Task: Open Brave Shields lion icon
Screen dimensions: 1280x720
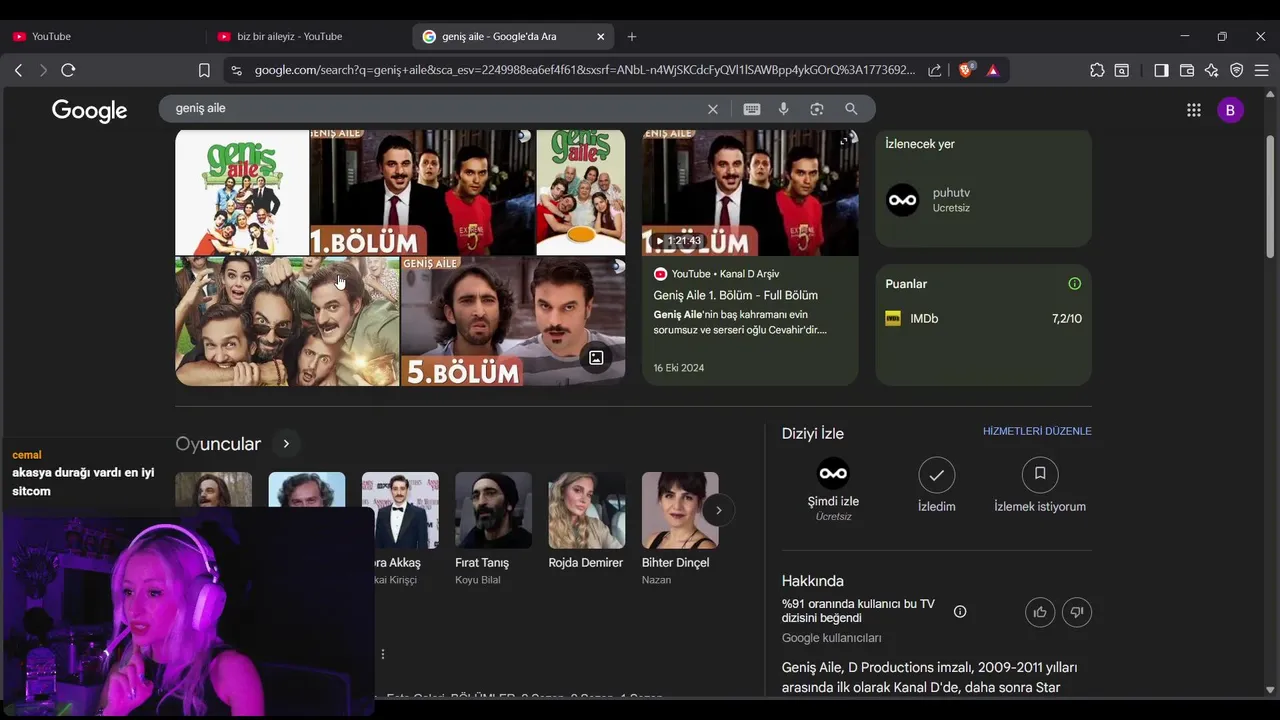Action: click(967, 70)
